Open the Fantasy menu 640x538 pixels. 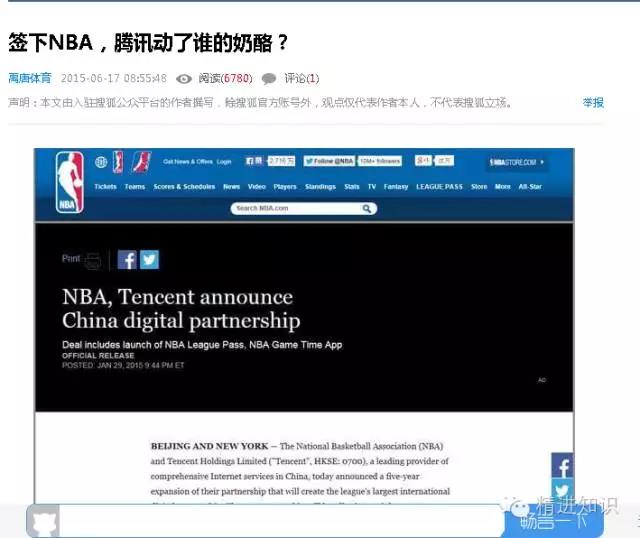[x=396, y=187]
